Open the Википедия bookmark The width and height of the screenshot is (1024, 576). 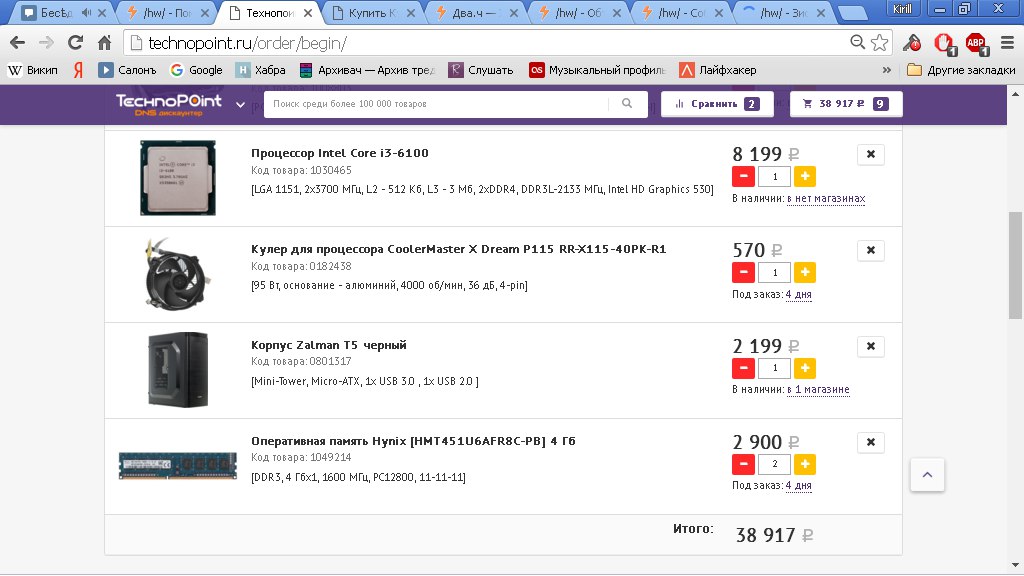coord(33,70)
